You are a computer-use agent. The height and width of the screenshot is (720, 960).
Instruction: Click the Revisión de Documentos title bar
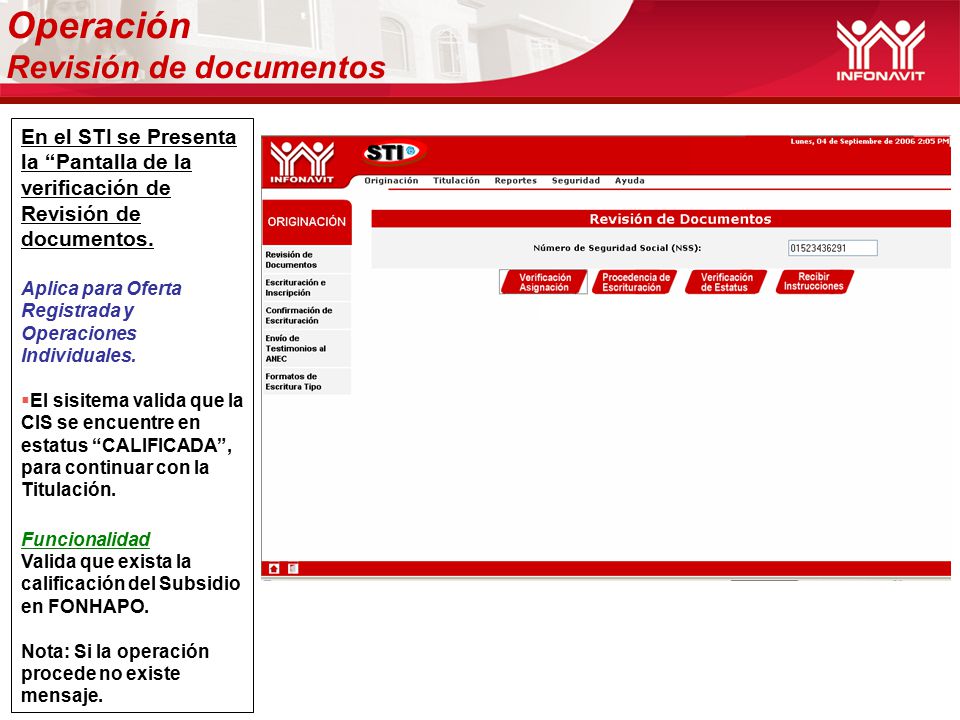click(x=661, y=219)
